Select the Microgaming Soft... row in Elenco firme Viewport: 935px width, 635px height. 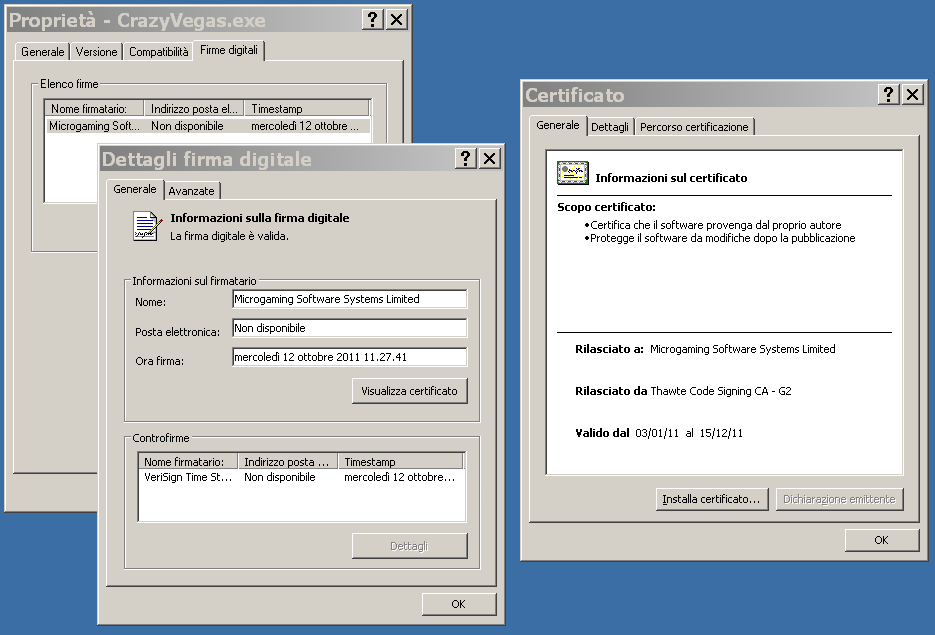tap(208, 126)
